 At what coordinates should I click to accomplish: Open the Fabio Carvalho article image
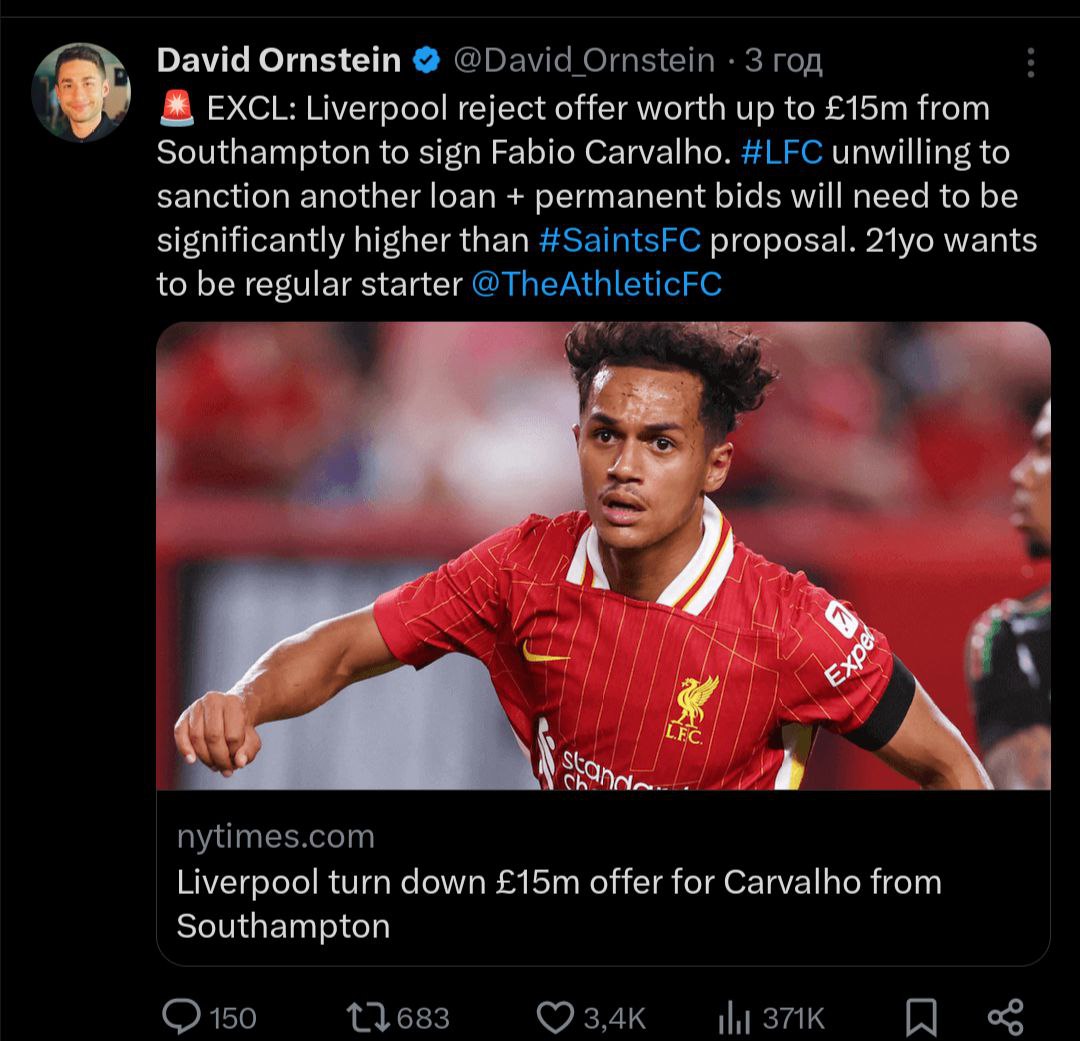tap(603, 555)
